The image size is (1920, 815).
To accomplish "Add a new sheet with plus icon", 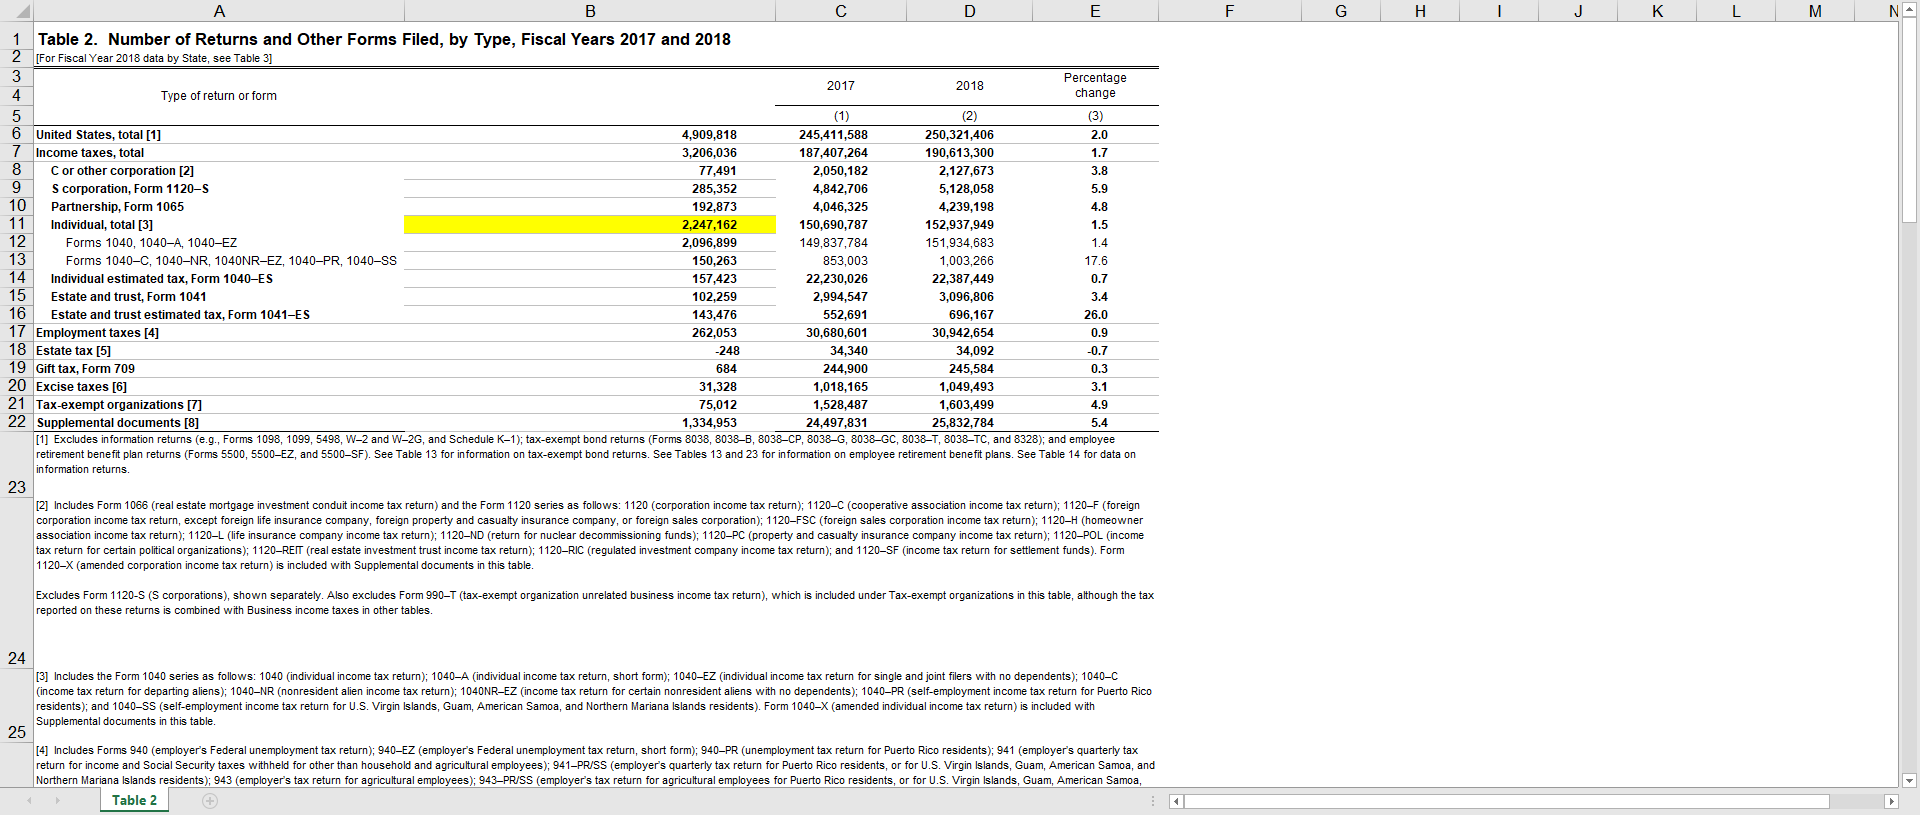I will click(210, 801).
